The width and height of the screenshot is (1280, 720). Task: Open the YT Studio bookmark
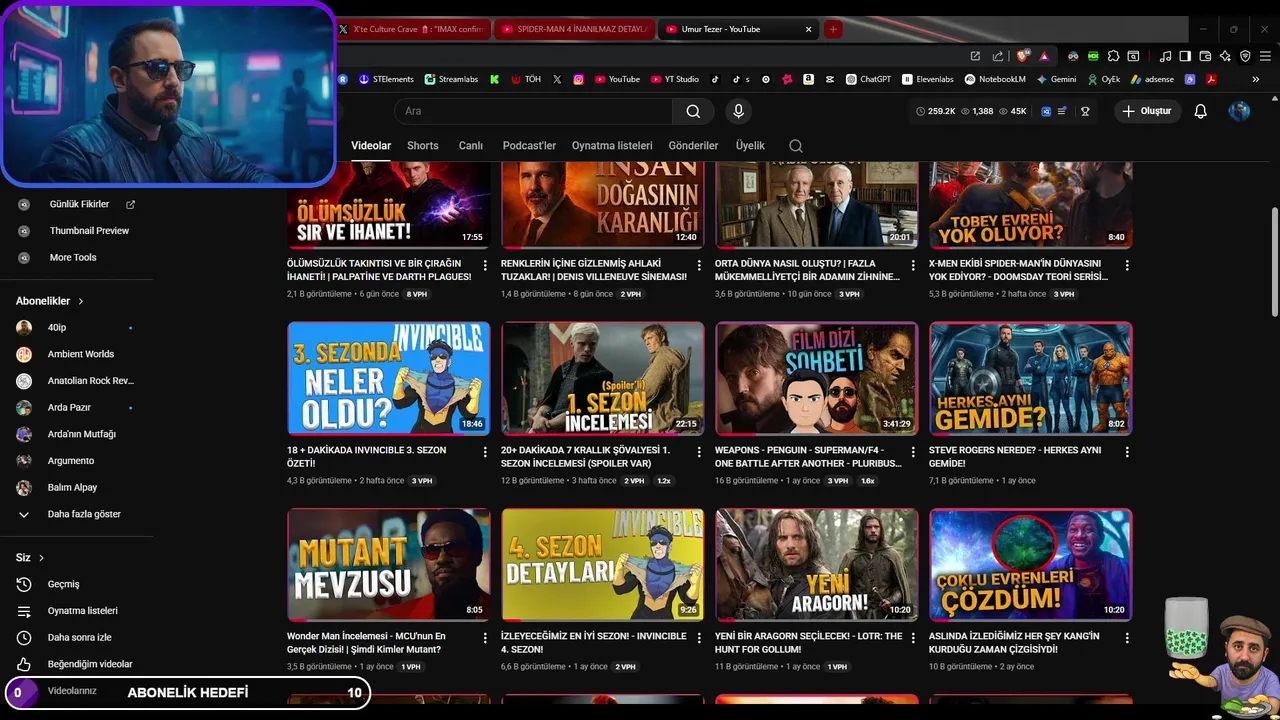[675, 79]
